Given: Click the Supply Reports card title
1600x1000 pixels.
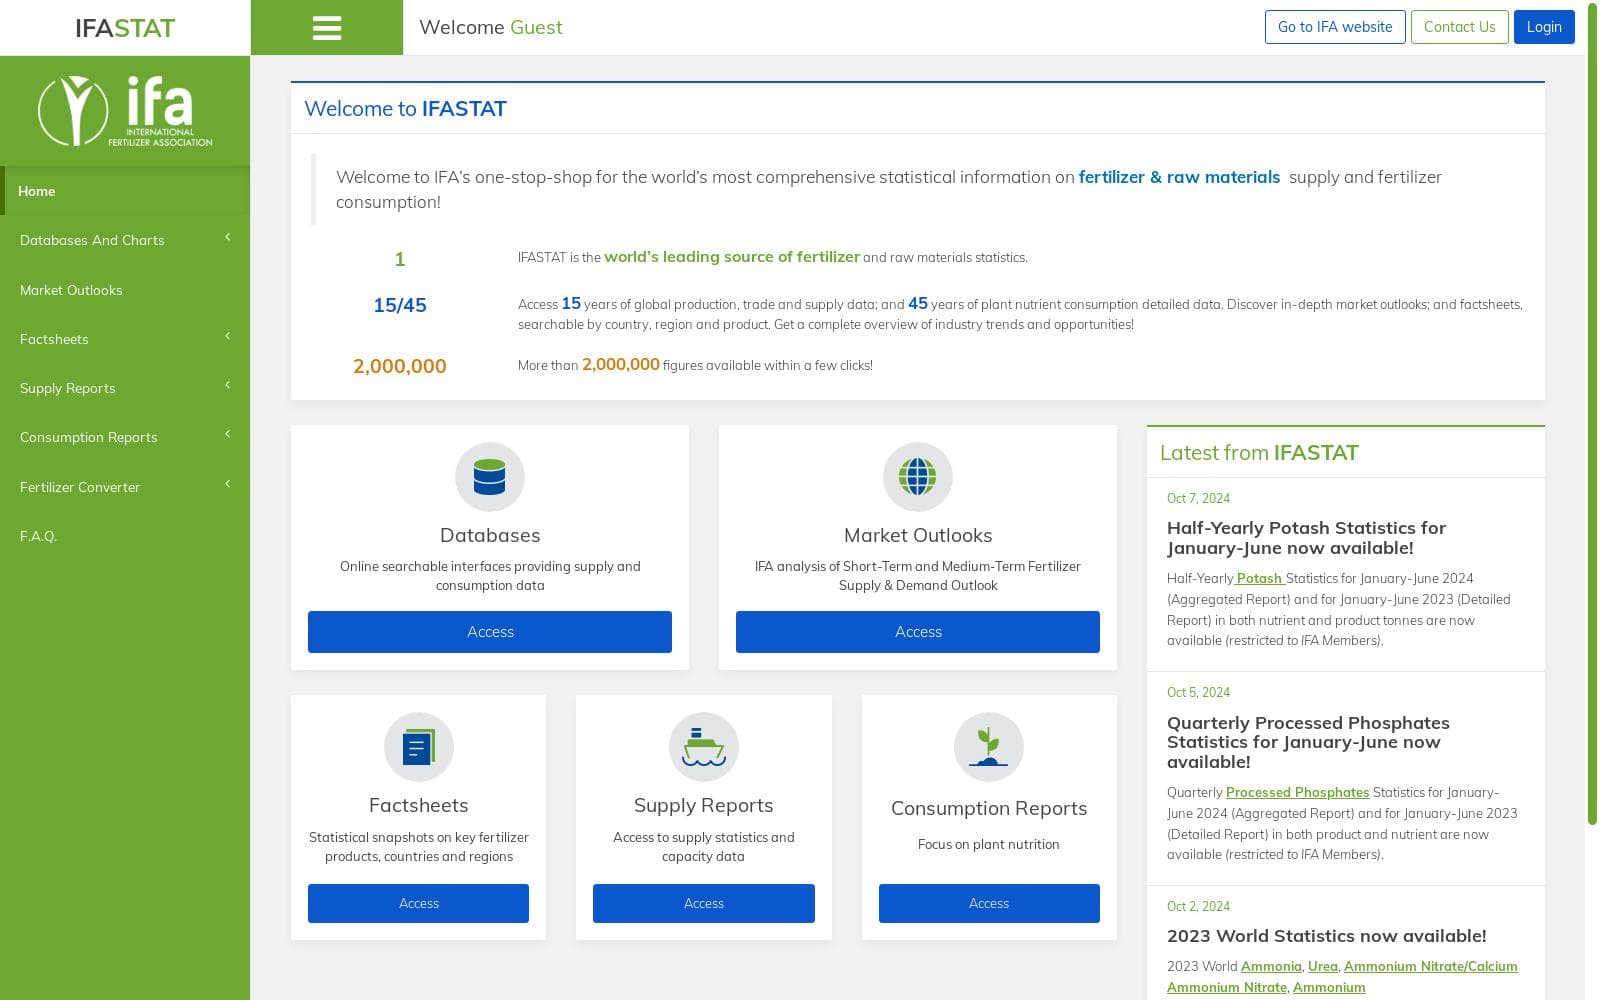Looking at the screenshot, I should pyautogui.click(x=703, y=805).
